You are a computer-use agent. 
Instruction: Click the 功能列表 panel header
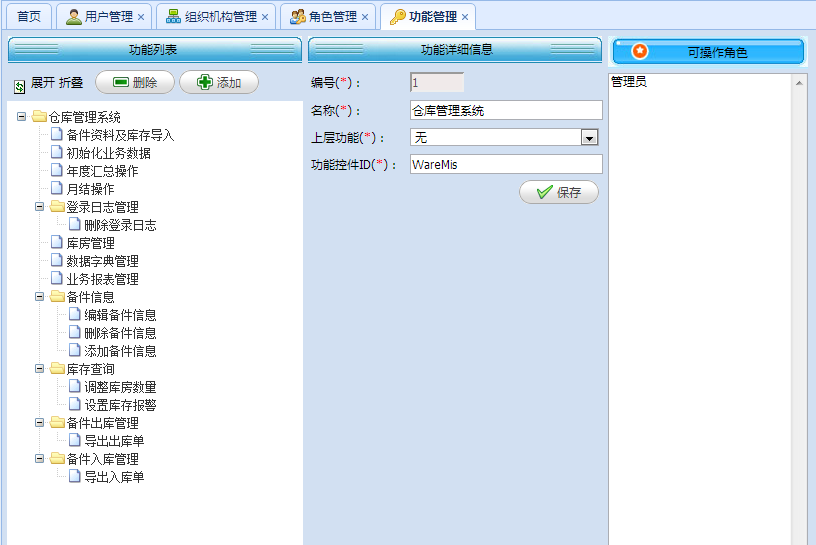[x=155, y=49]
